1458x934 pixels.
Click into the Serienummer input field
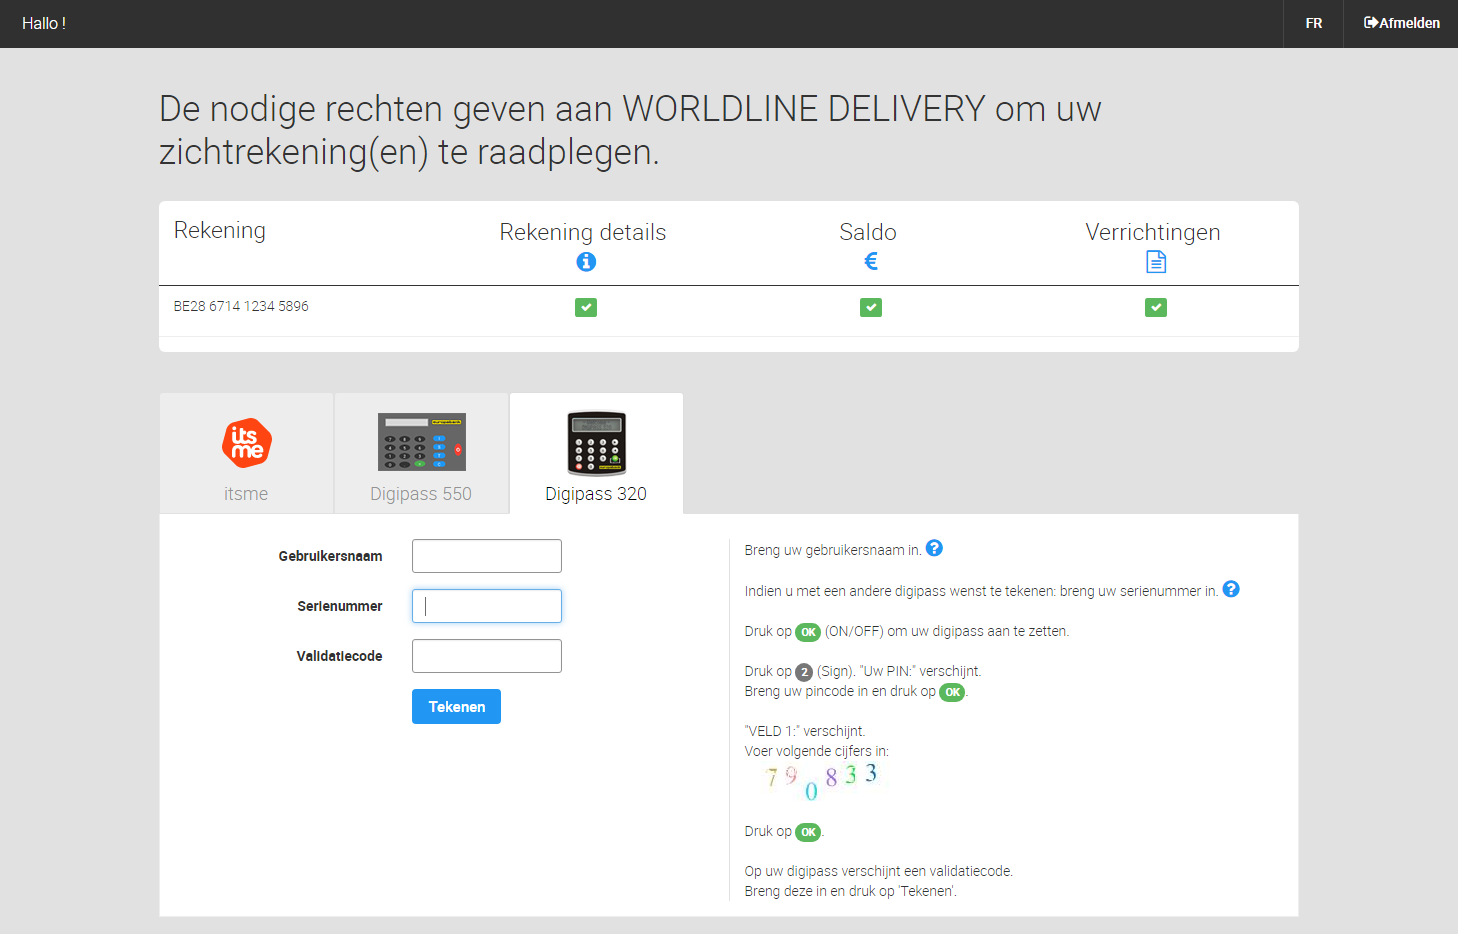(486, 606)
